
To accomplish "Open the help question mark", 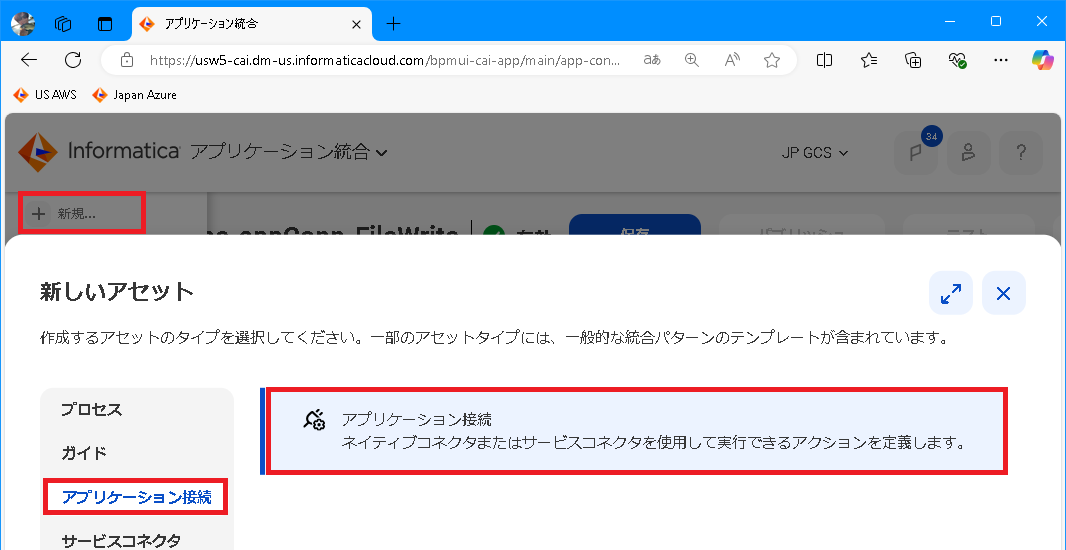I will [1020, 152].
